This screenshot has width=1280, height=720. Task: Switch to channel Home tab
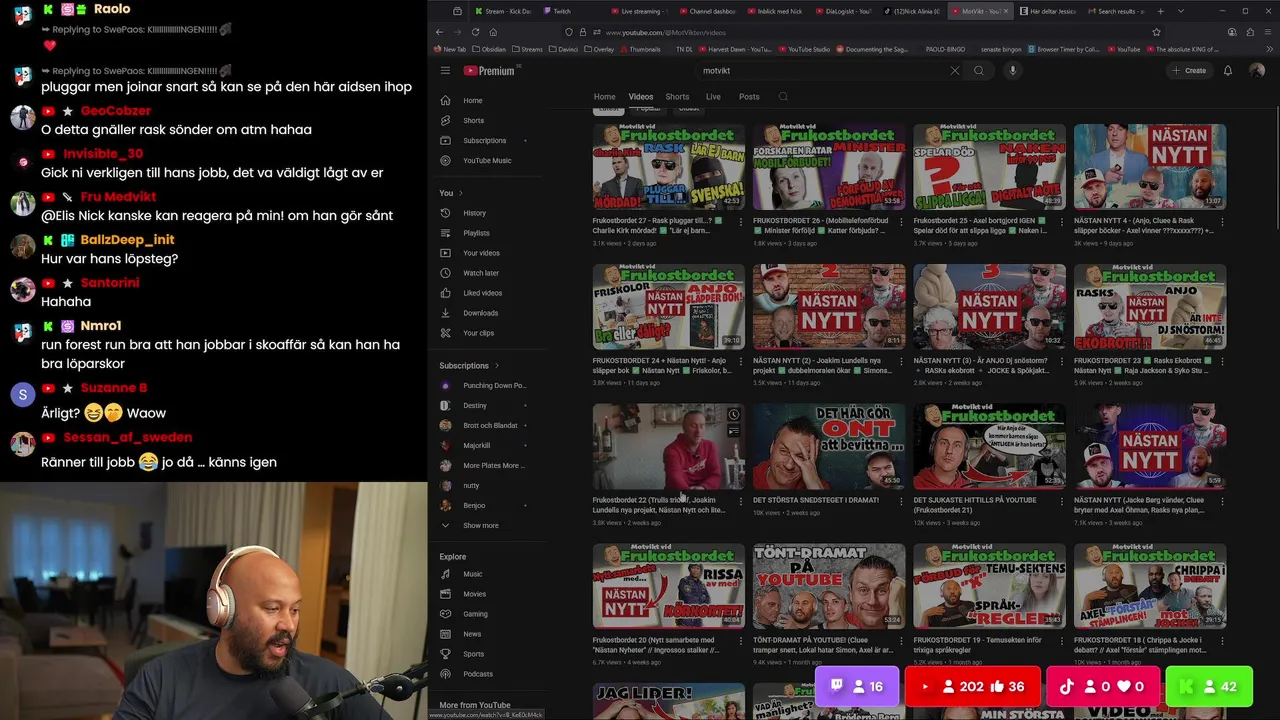click(x=605, y=97)
